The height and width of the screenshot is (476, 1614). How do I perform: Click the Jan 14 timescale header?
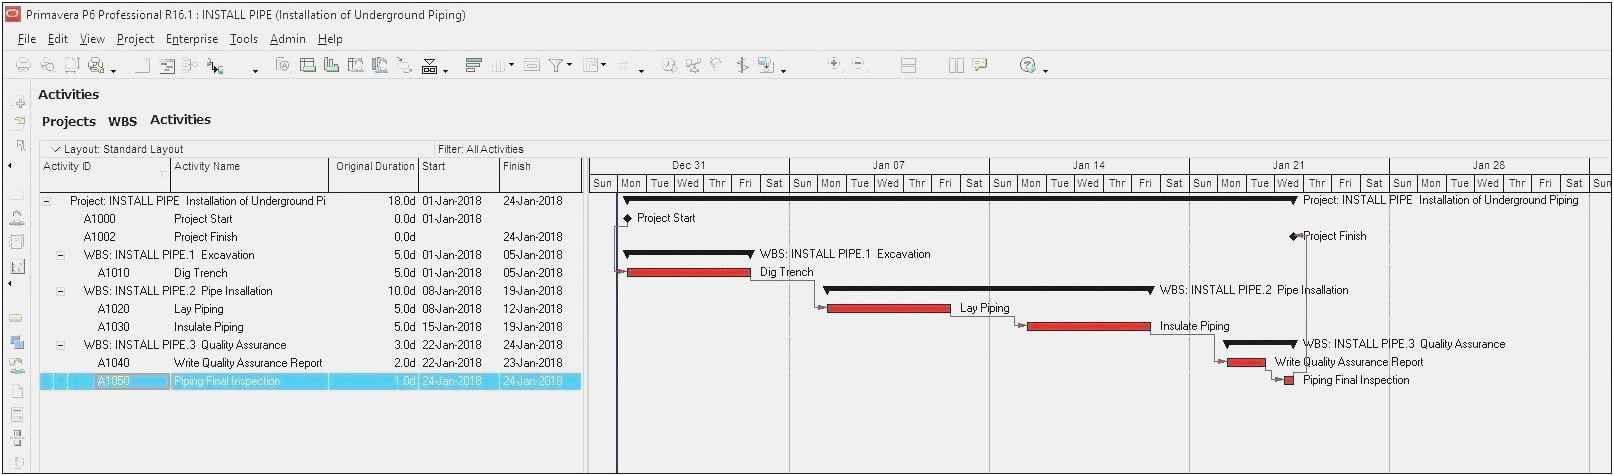(x=1089, y=165)
